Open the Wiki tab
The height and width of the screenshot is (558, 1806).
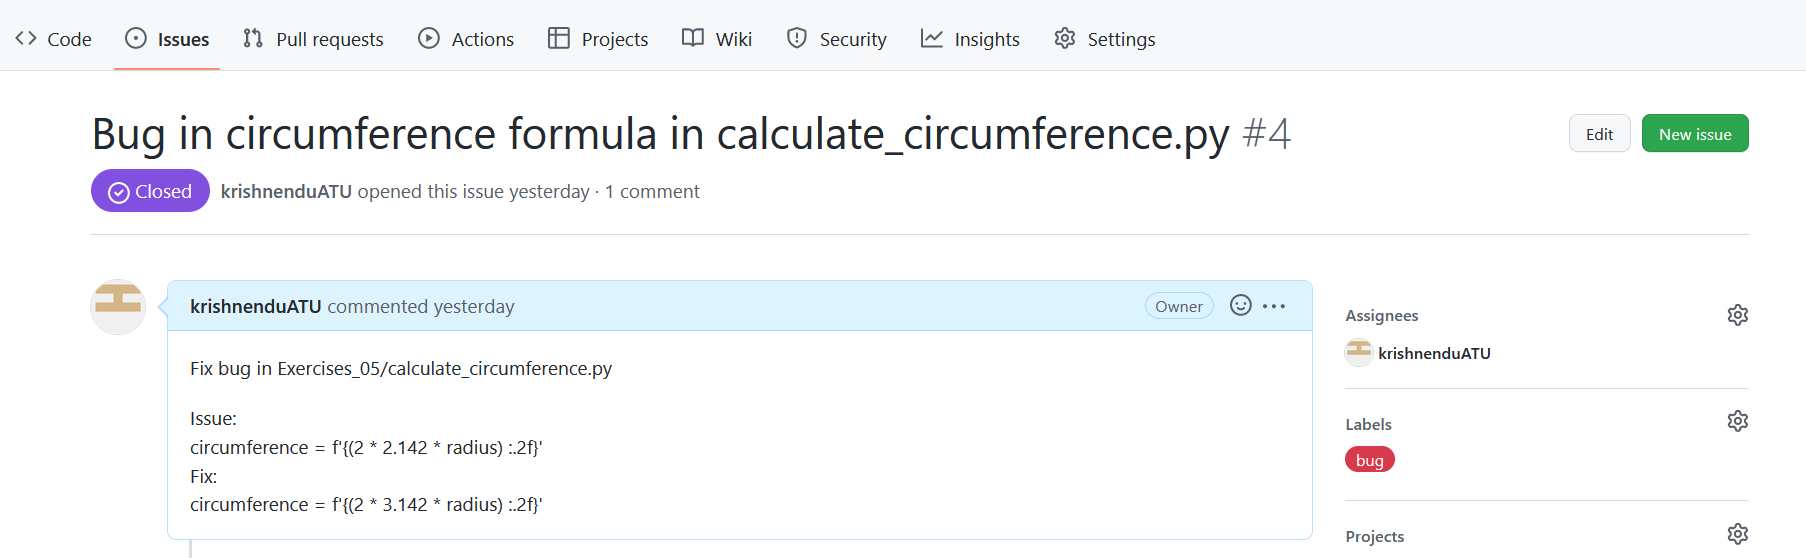[717, 39]
